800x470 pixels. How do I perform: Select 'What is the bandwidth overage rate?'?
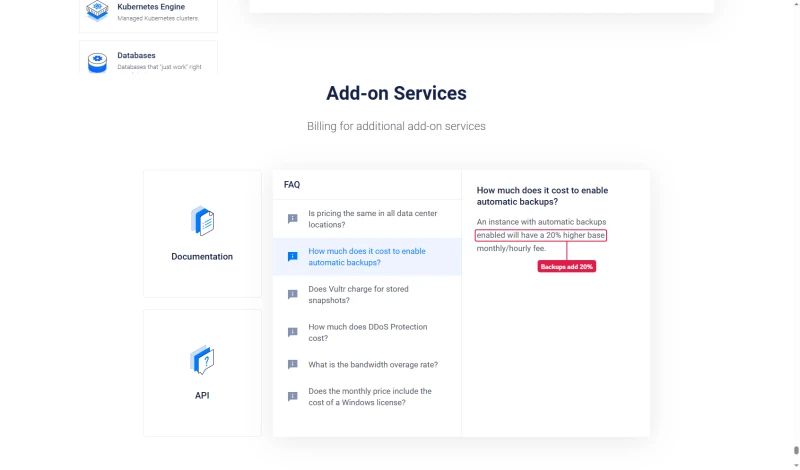coord(367,364)
